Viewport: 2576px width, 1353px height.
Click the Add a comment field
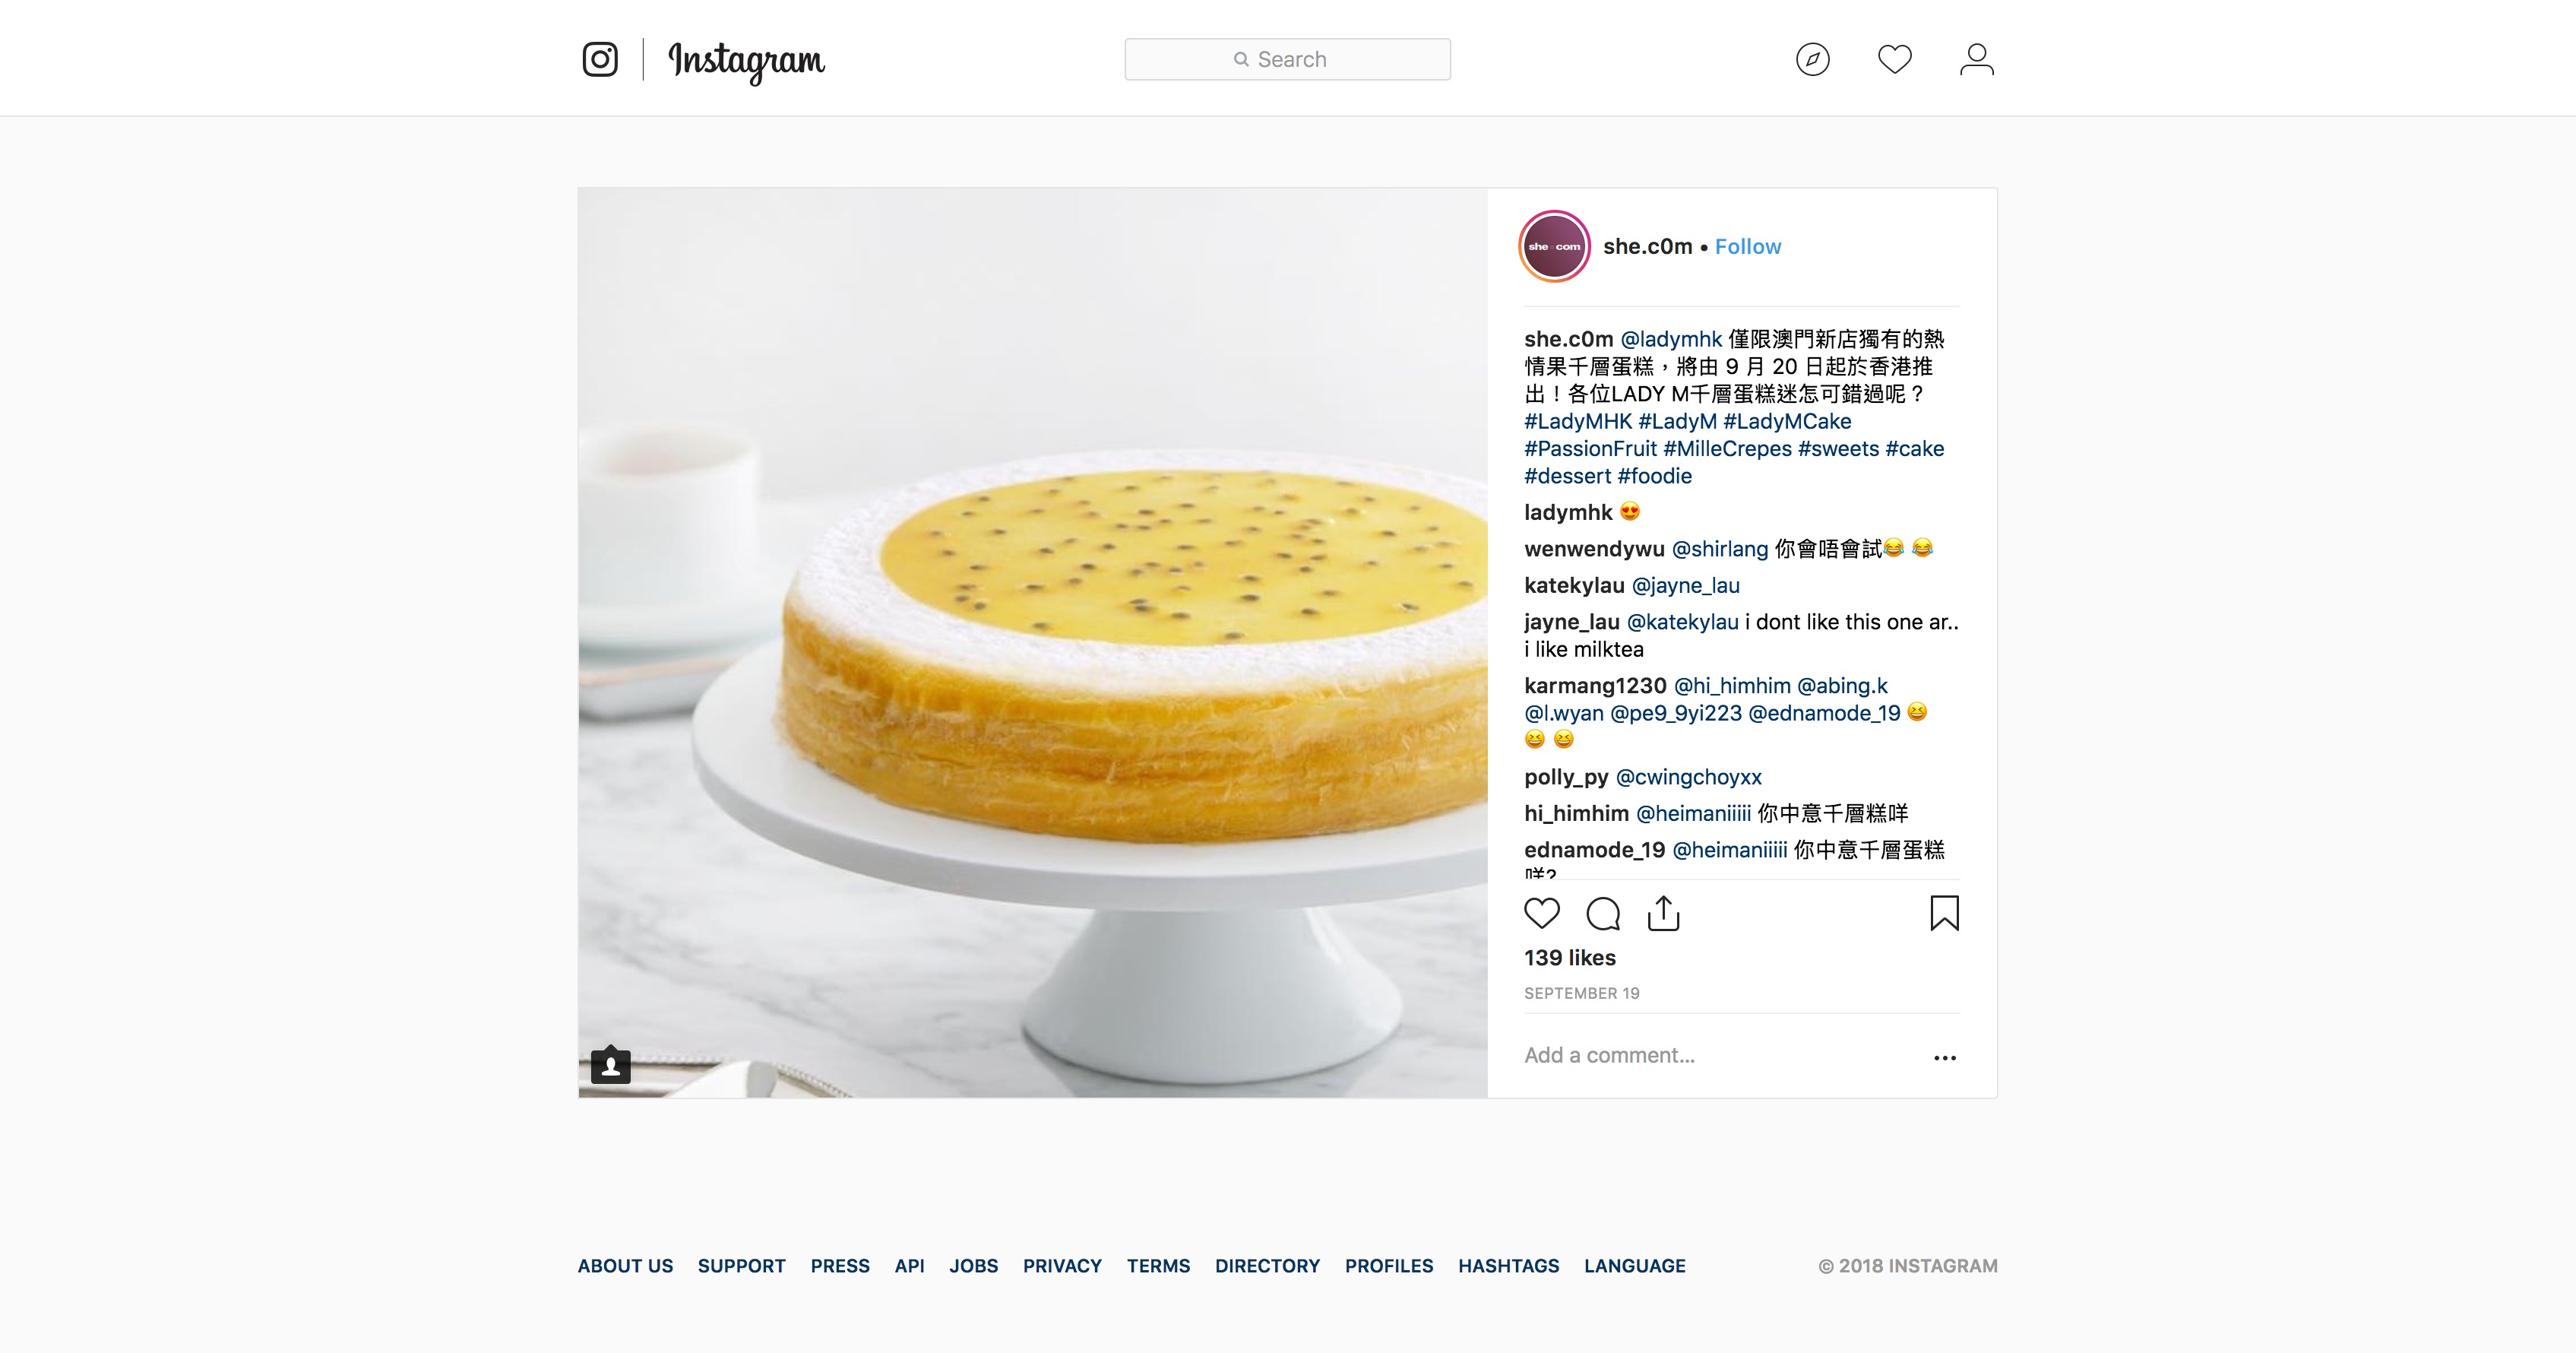[1720, 1055]
